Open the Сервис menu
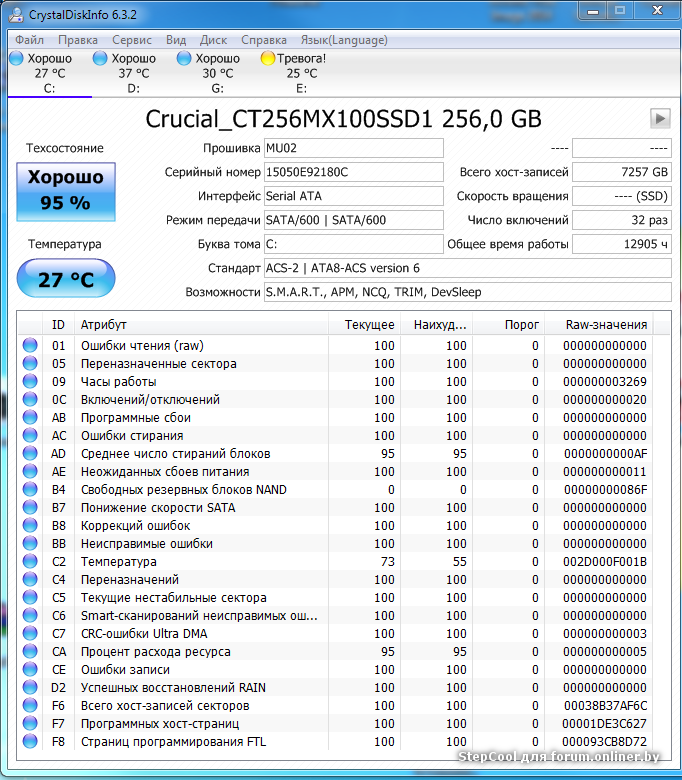The height and width of the screenshot is (780, 682). tap(132, 40)
